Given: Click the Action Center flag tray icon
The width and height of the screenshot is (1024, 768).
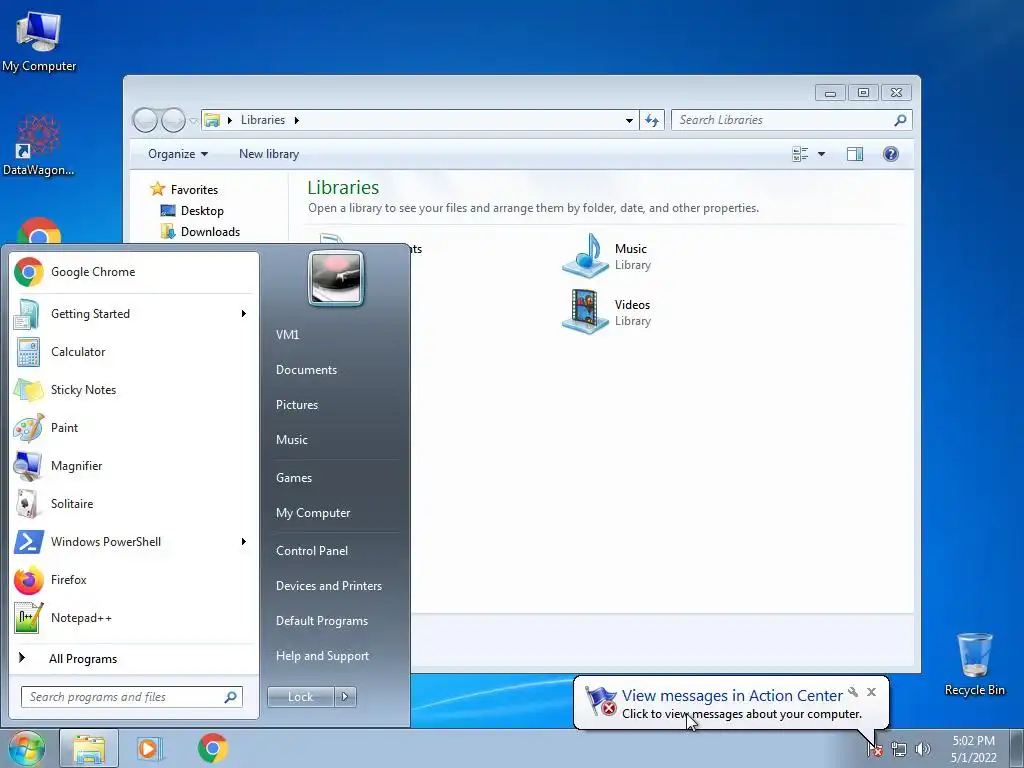Looking at the screenshot, I should click(x=876, y=750).
